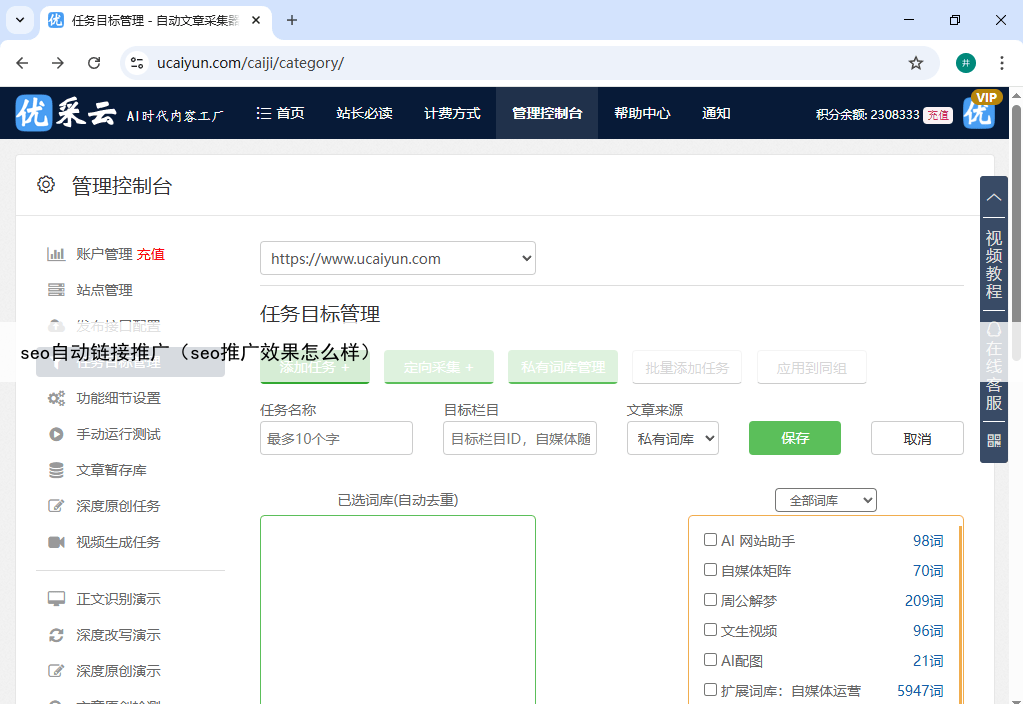Click the play icon beside 手动运行测试
The width and height of the screenshot is (1023, 704).
(x=57, y=434)
